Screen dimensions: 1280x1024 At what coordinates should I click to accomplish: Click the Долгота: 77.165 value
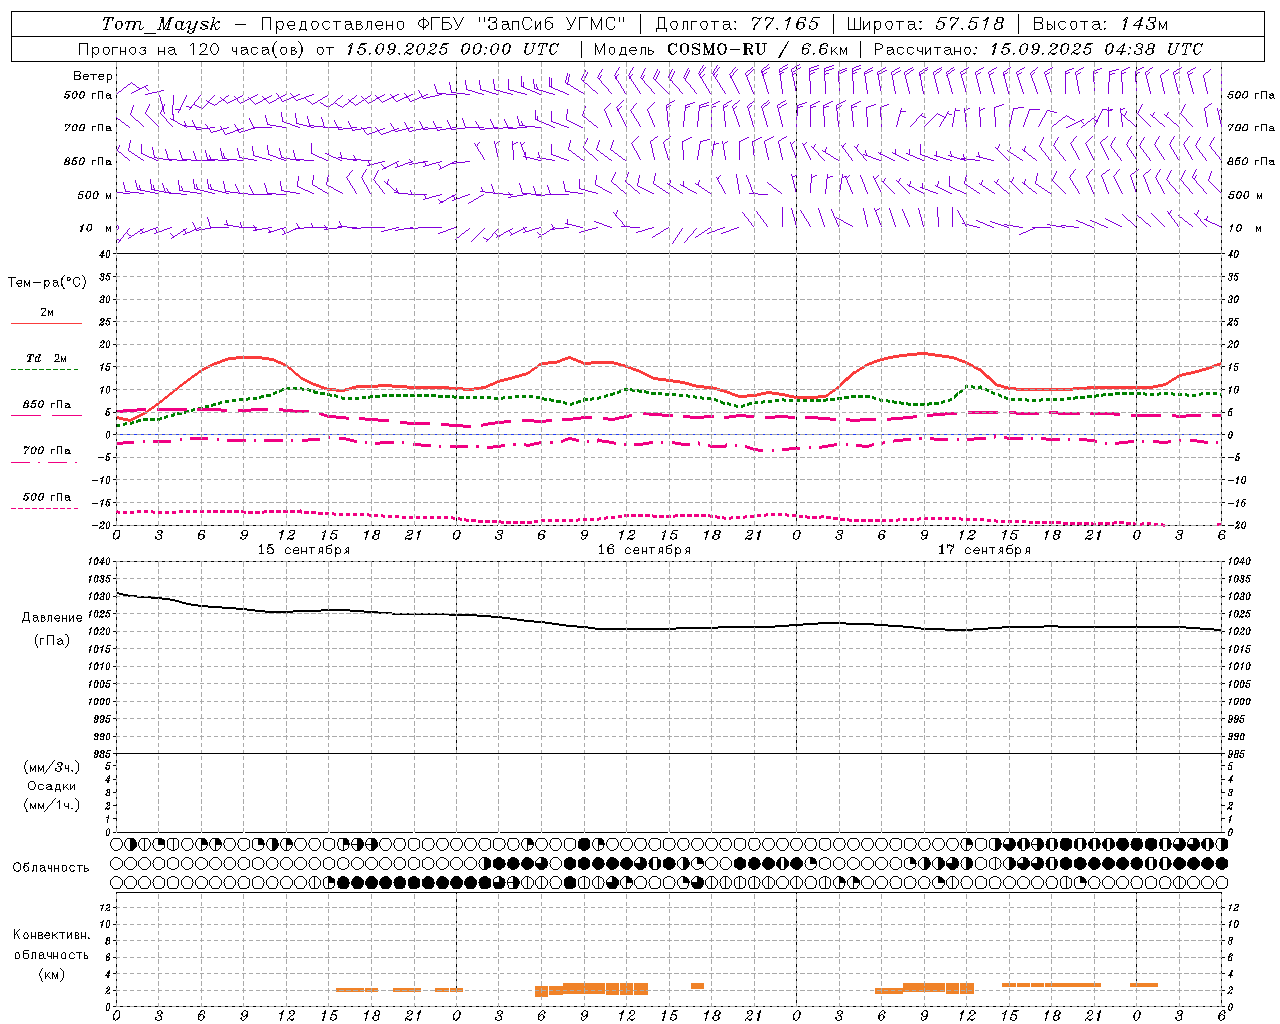point(737,24)
